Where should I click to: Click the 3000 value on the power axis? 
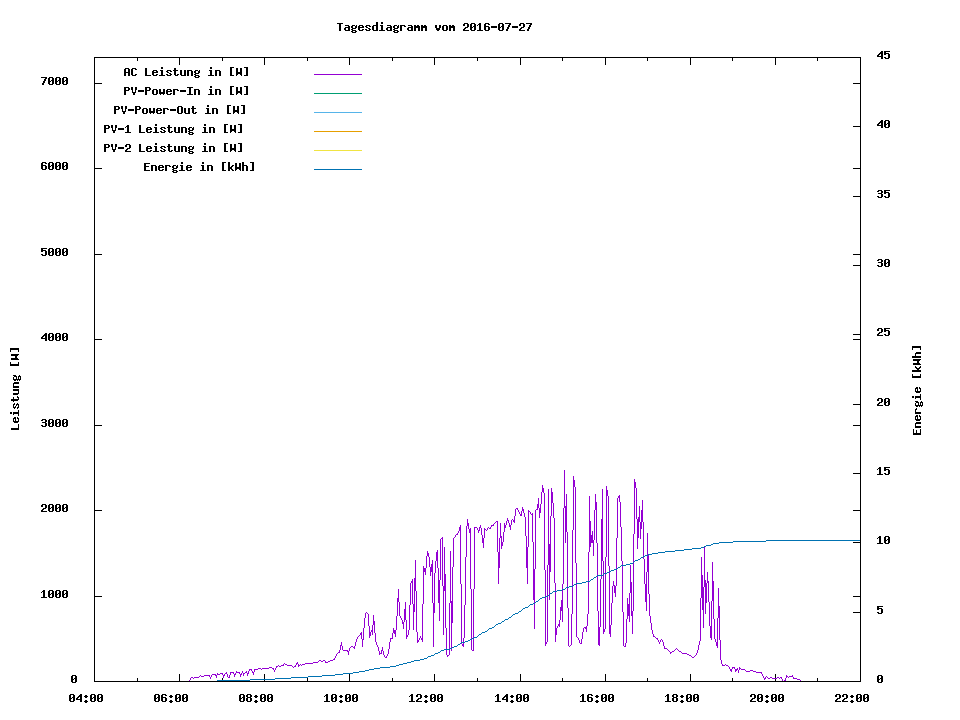[x=54, y=424]
